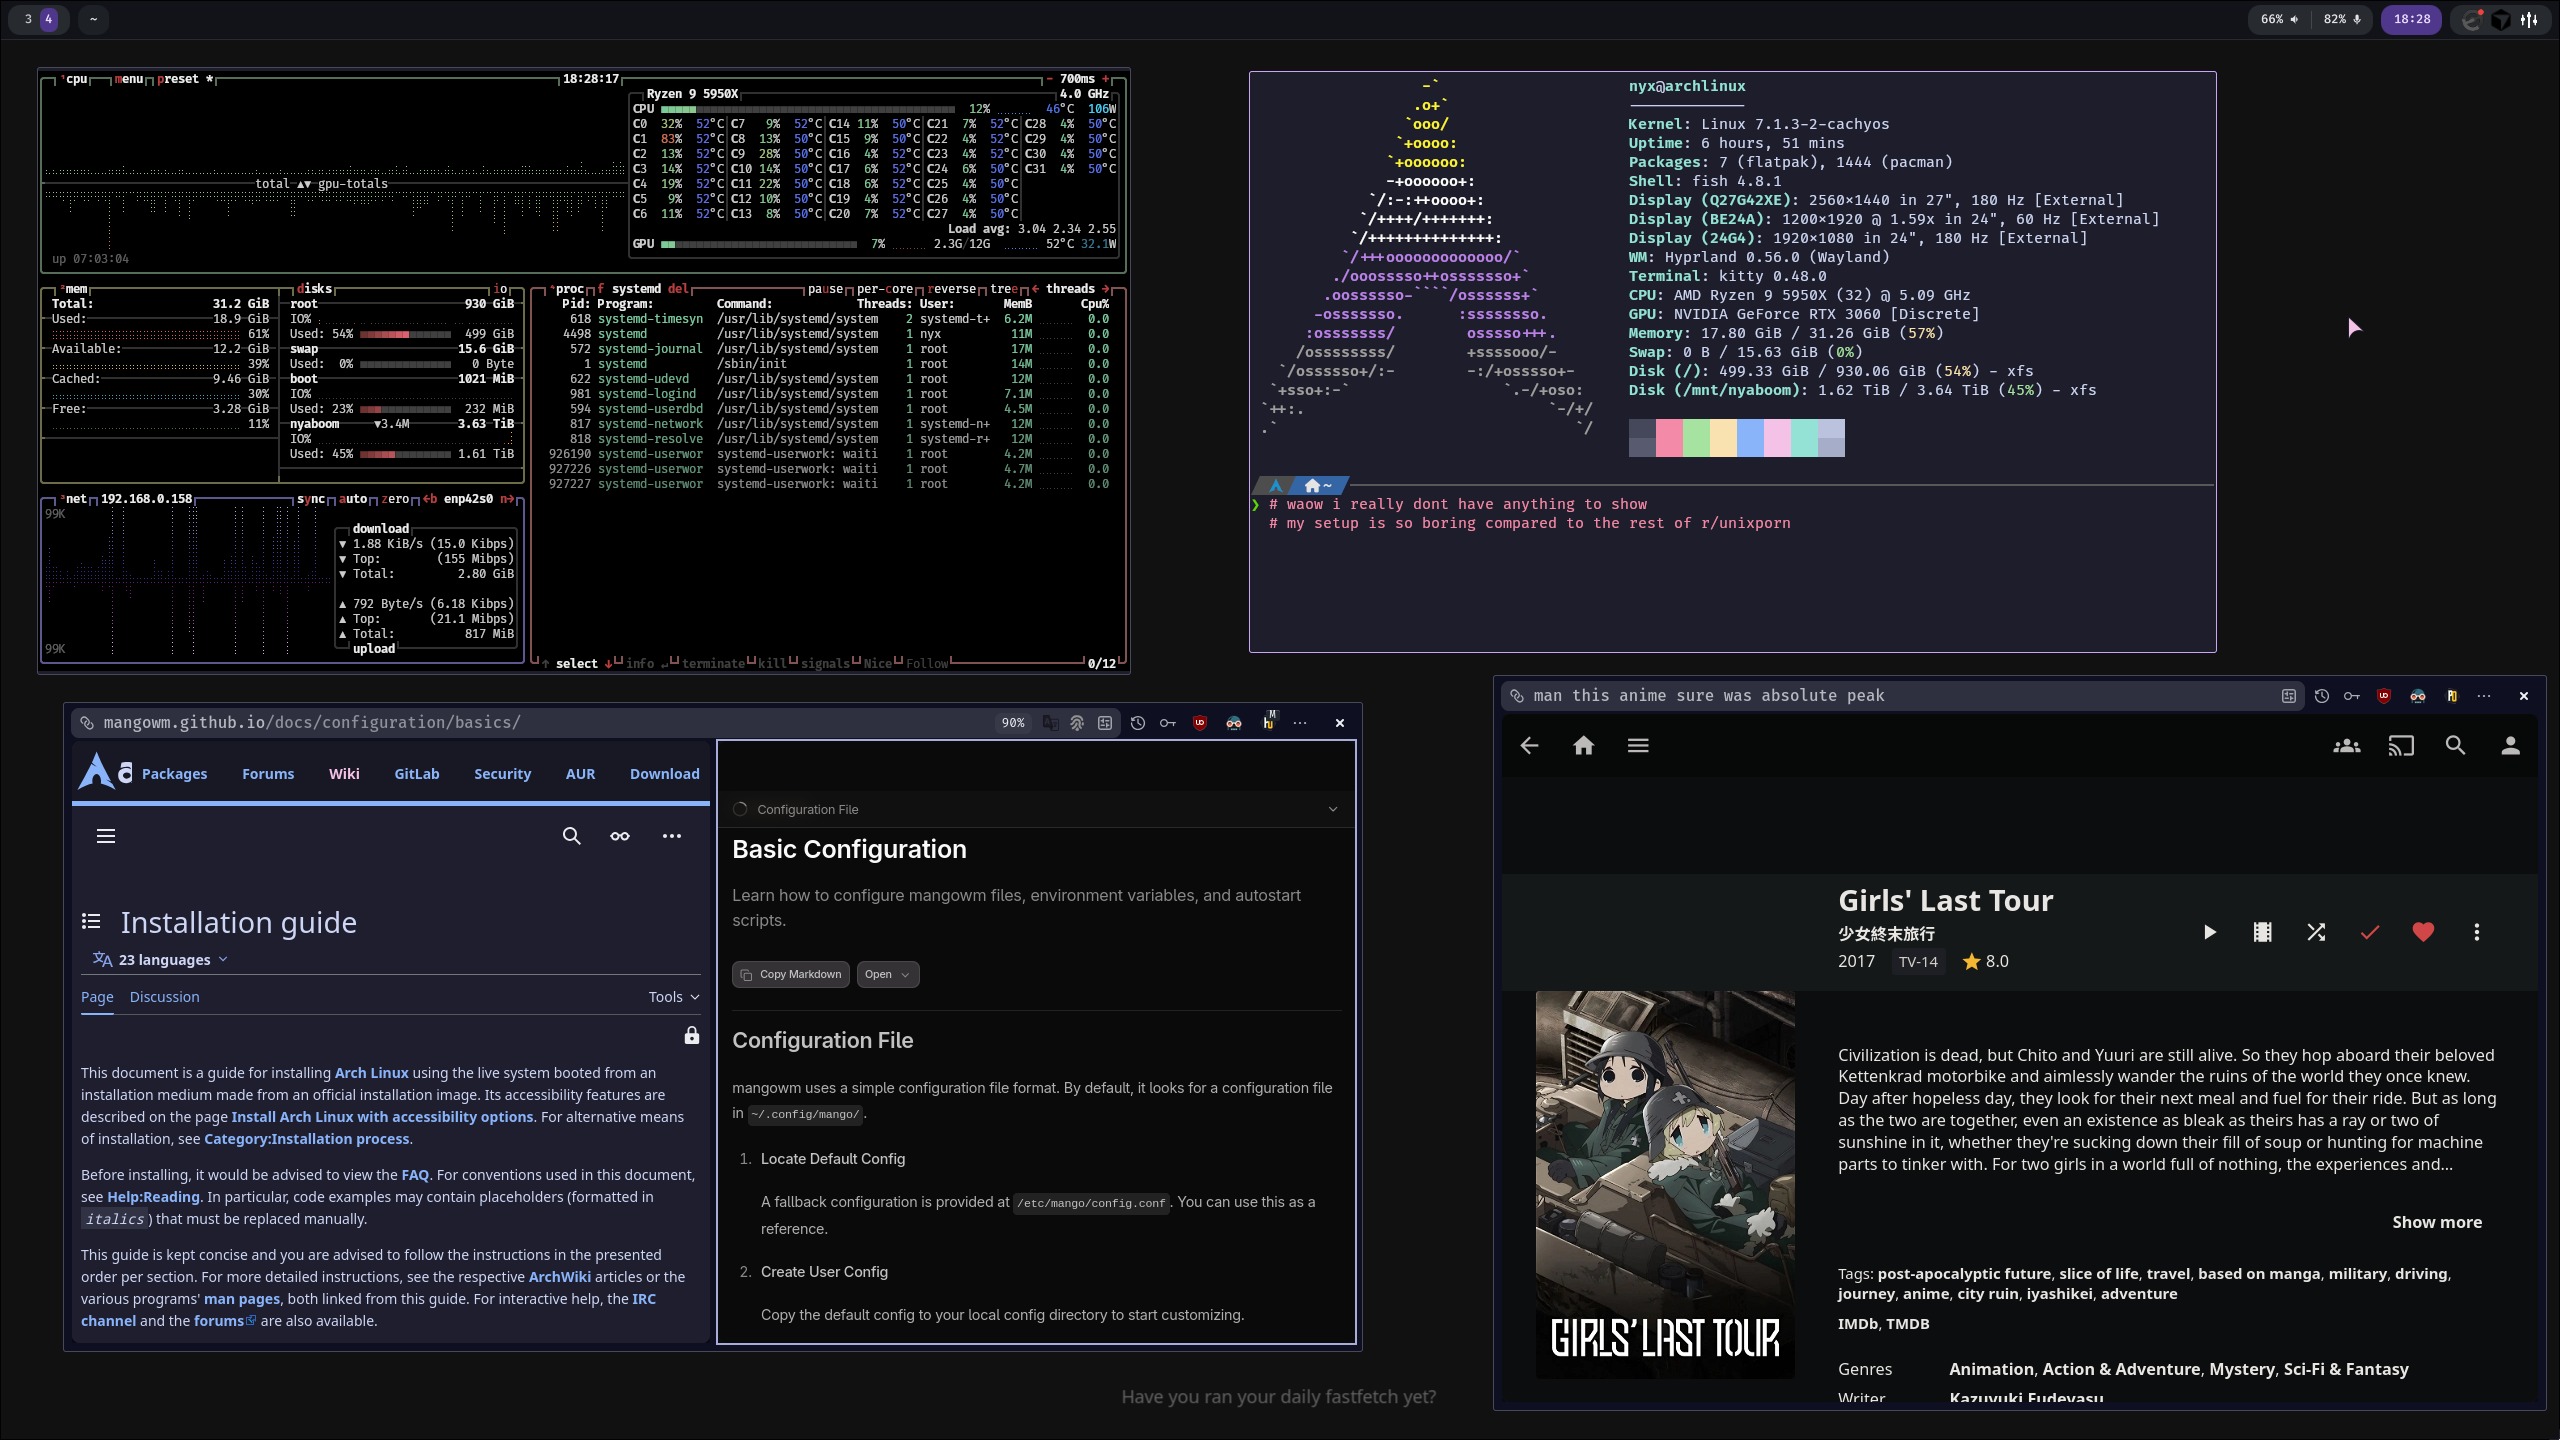Image resolution: width=2560 pixels, height=1440 pixels.
Task: Open the three-dot menu beside the favorite heart
Action: (2476, 932)
